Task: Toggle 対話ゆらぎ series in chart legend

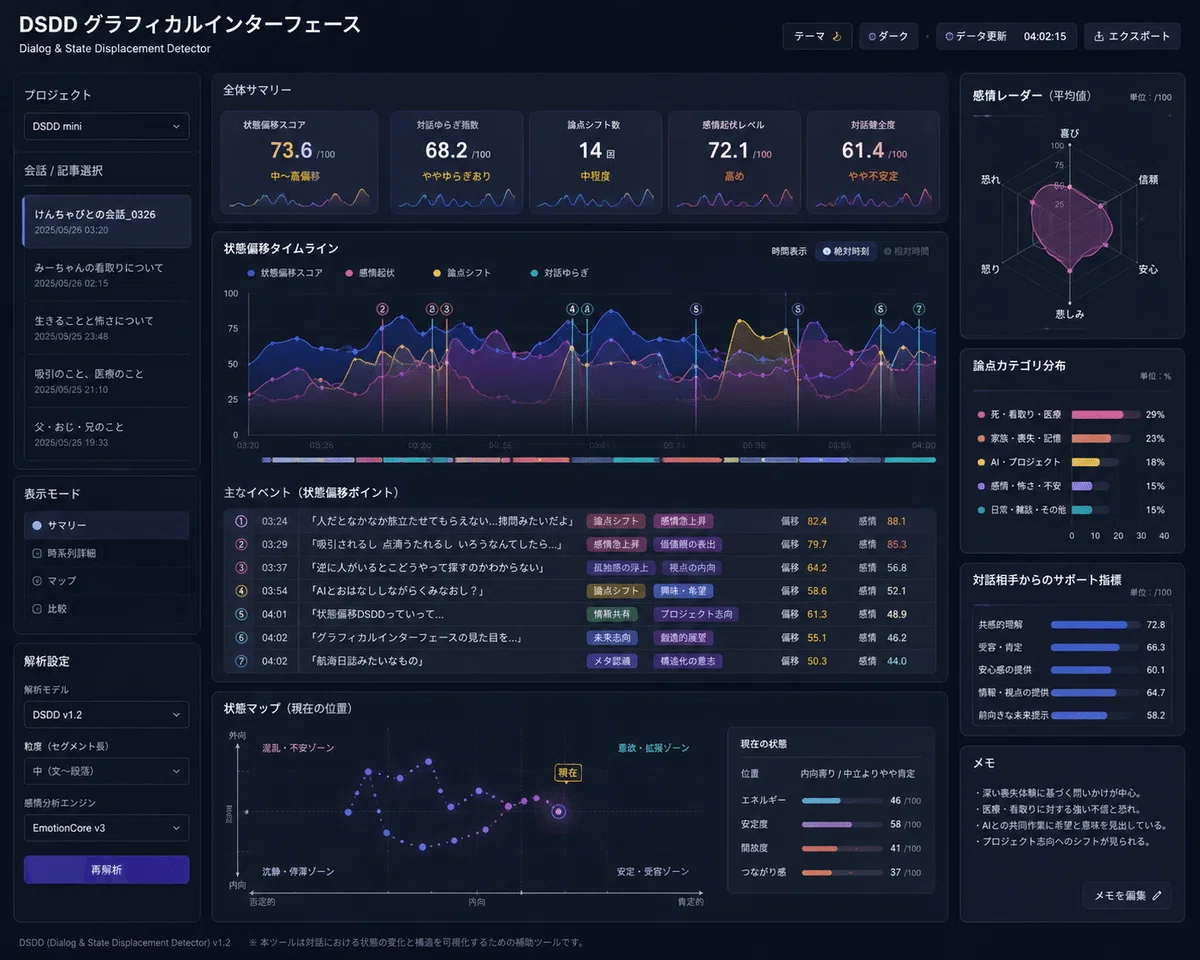Action: click(x=559, y=273)
